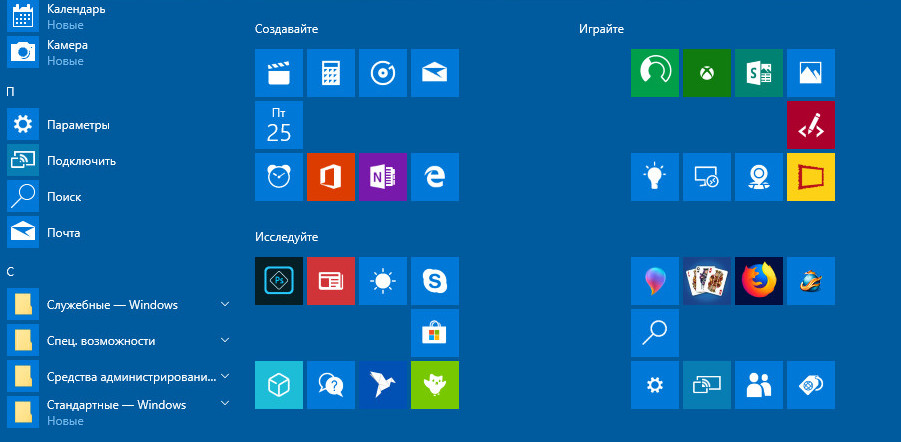
Task: Launch the origami bird tile
Action: click(x=383, y=385)
